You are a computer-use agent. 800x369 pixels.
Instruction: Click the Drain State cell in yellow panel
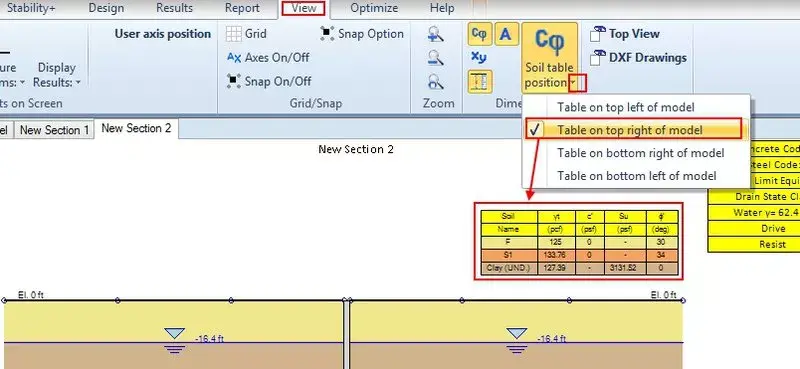point(754,197)
